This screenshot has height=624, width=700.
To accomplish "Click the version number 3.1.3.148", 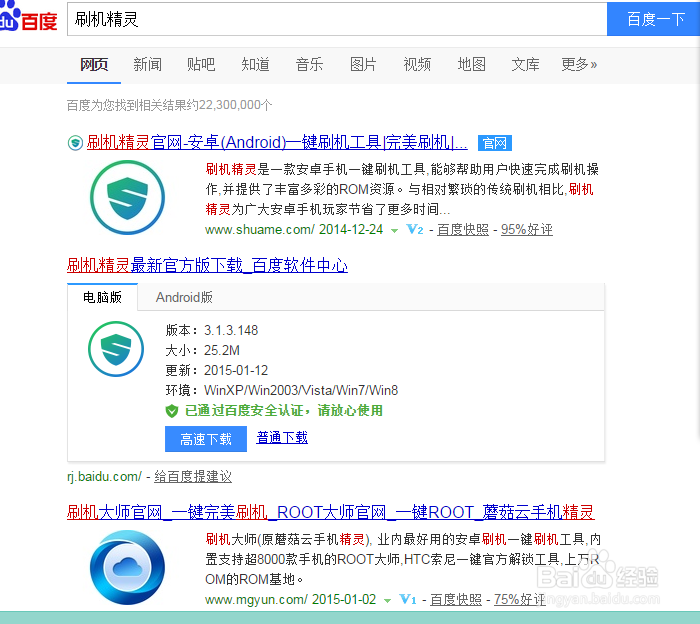I will click(231, 330).
